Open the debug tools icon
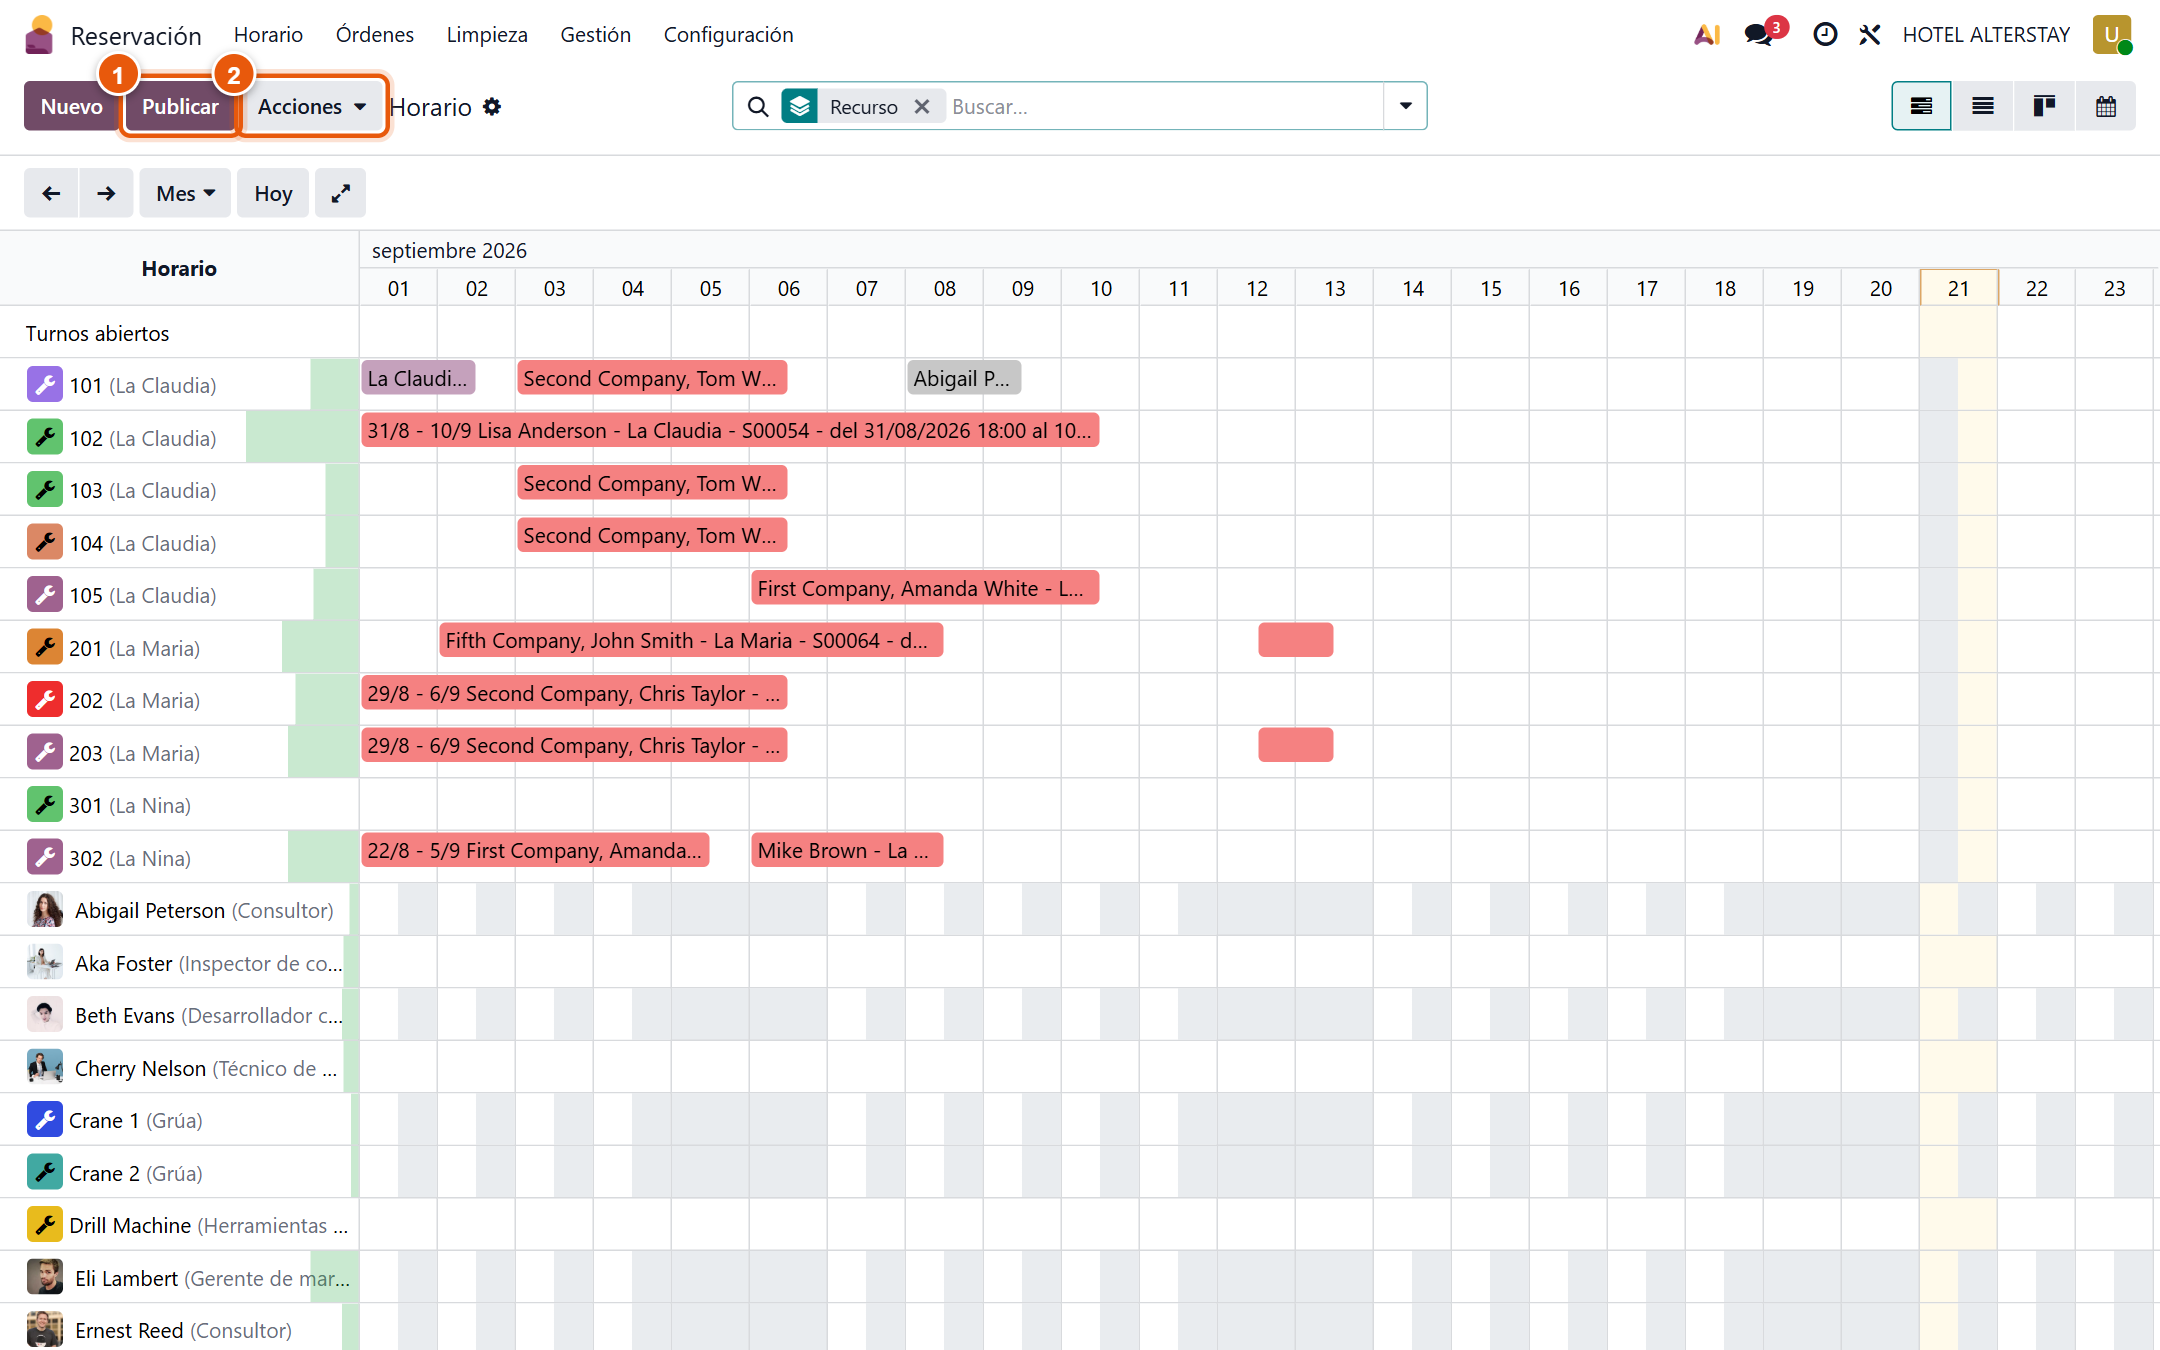The width and height of the screenshot is (2160, 1350). point(1870,35)
